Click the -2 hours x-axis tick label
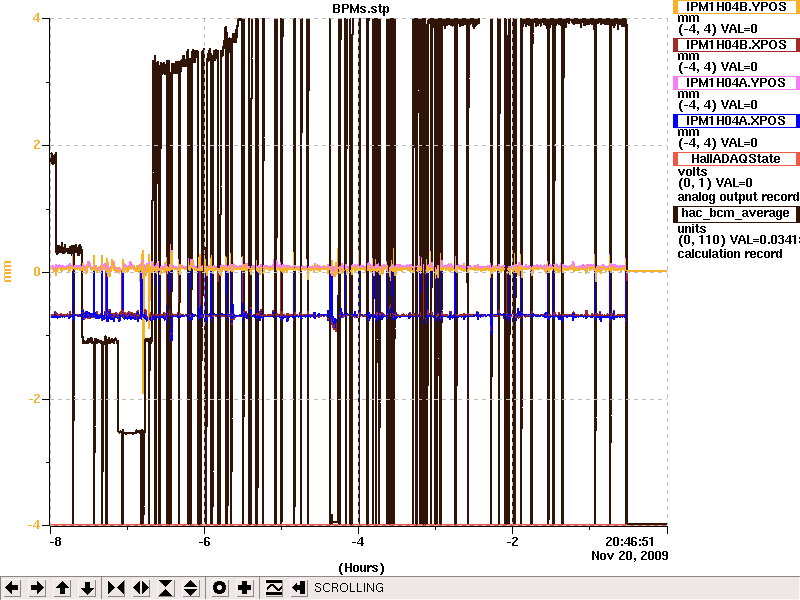800x600 pixels. [x=512, y=542]
